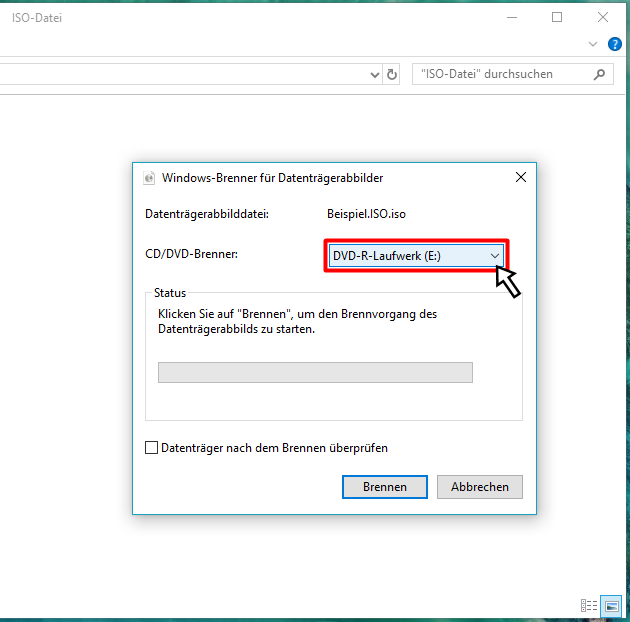
Task: Click the Abbrechen button
Action: pos(480,487)
